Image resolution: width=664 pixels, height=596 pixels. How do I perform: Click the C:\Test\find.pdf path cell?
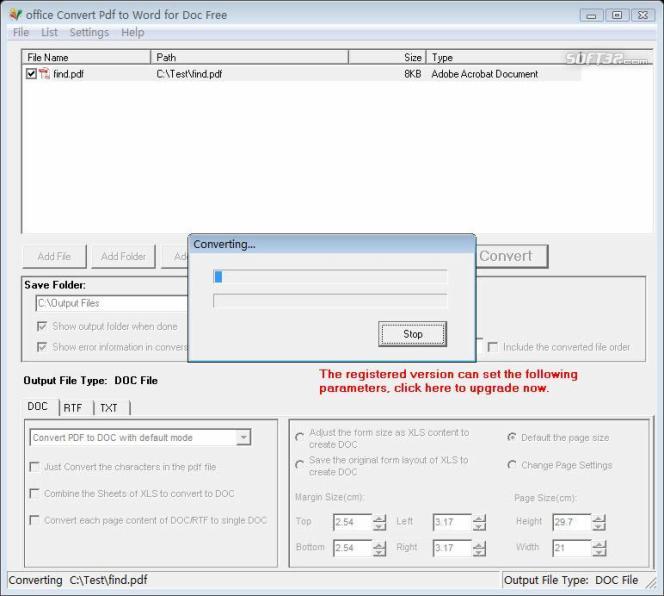(189, 74)
